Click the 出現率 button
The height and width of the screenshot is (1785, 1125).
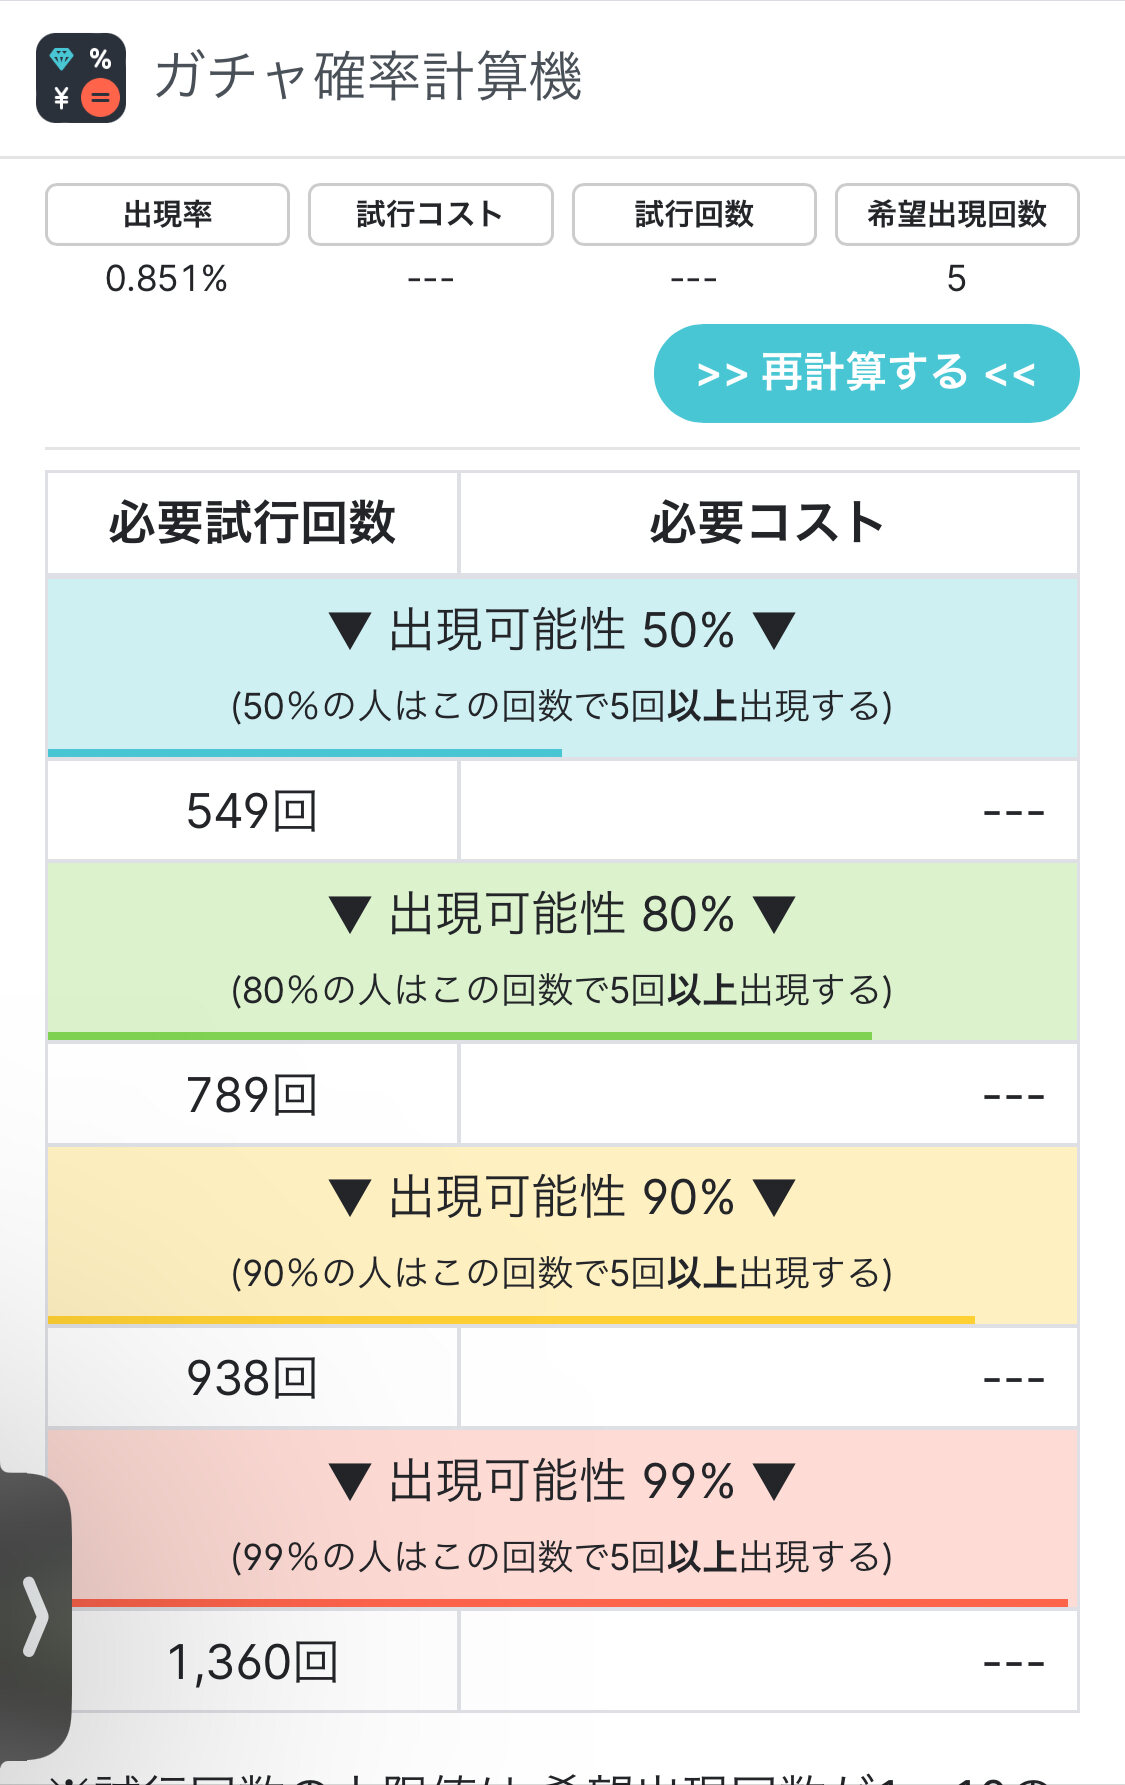(x=167, y=214)
